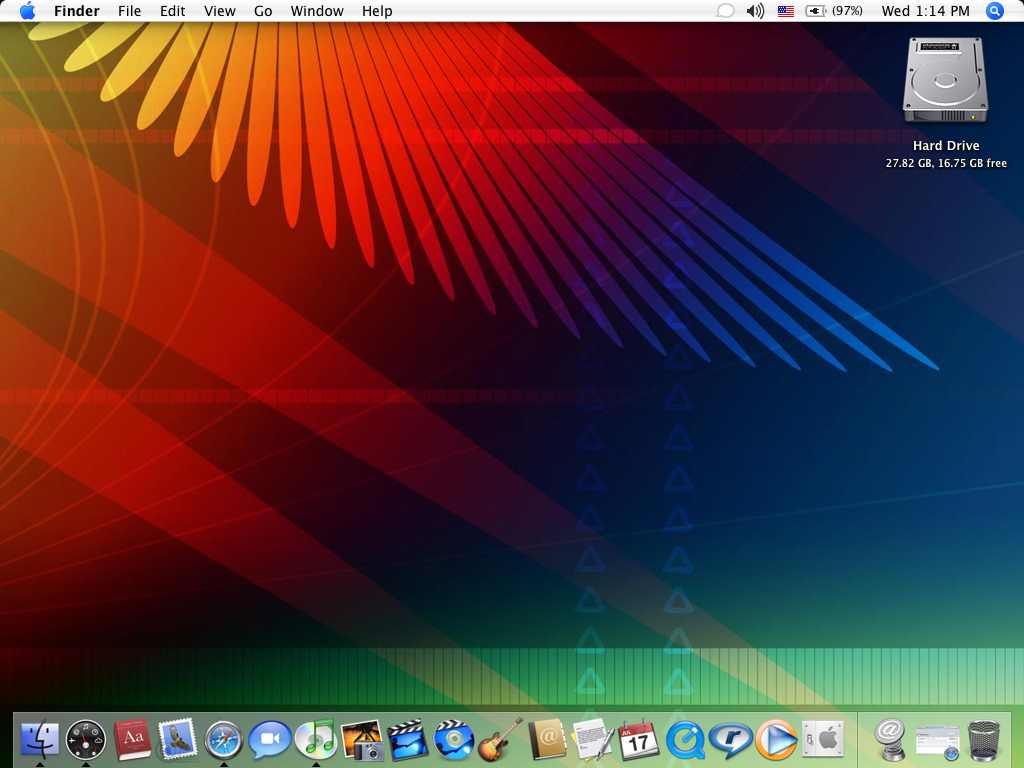Launch Dashboard from the Dock
This screenshot has height=768, width=1024.
(86, 739)
